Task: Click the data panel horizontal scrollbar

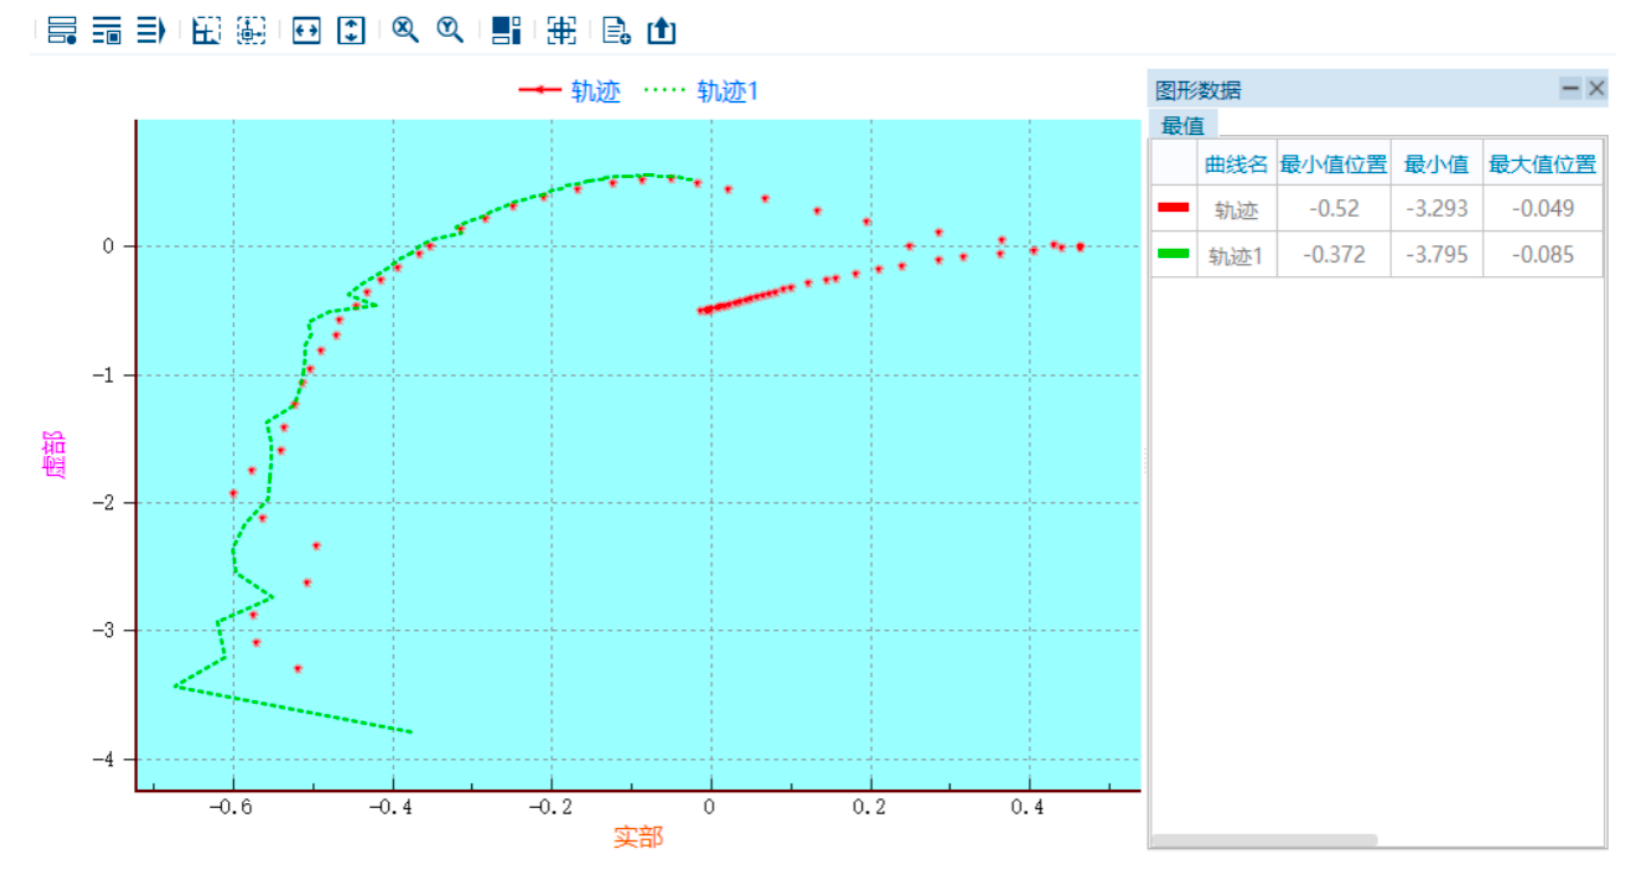Action: pos(1264,840)
